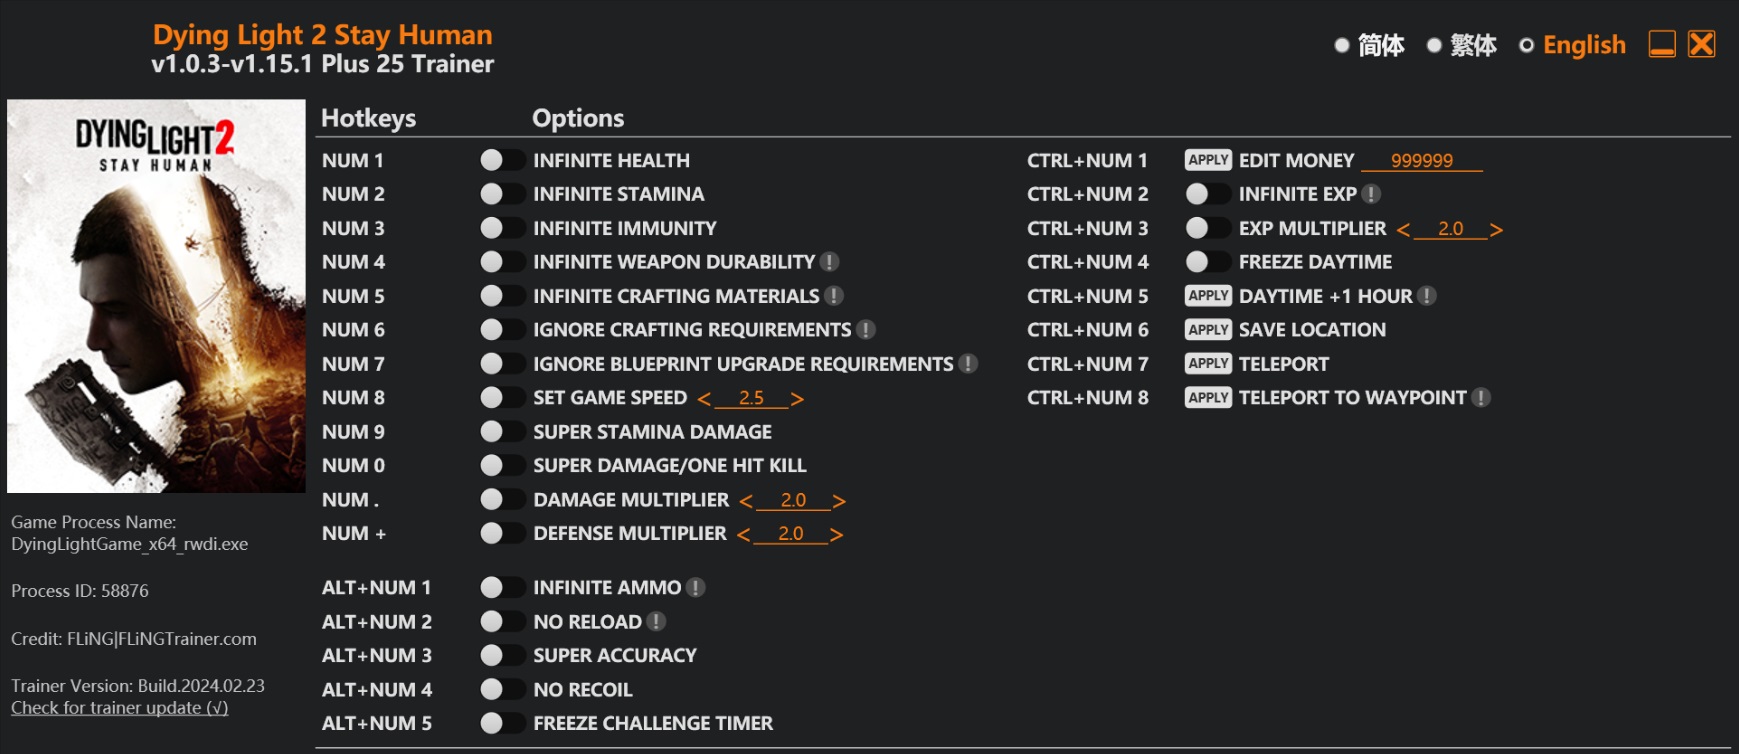Increase game speed with right arrow
Screen dimensions: 1739x754
point(797,399)
